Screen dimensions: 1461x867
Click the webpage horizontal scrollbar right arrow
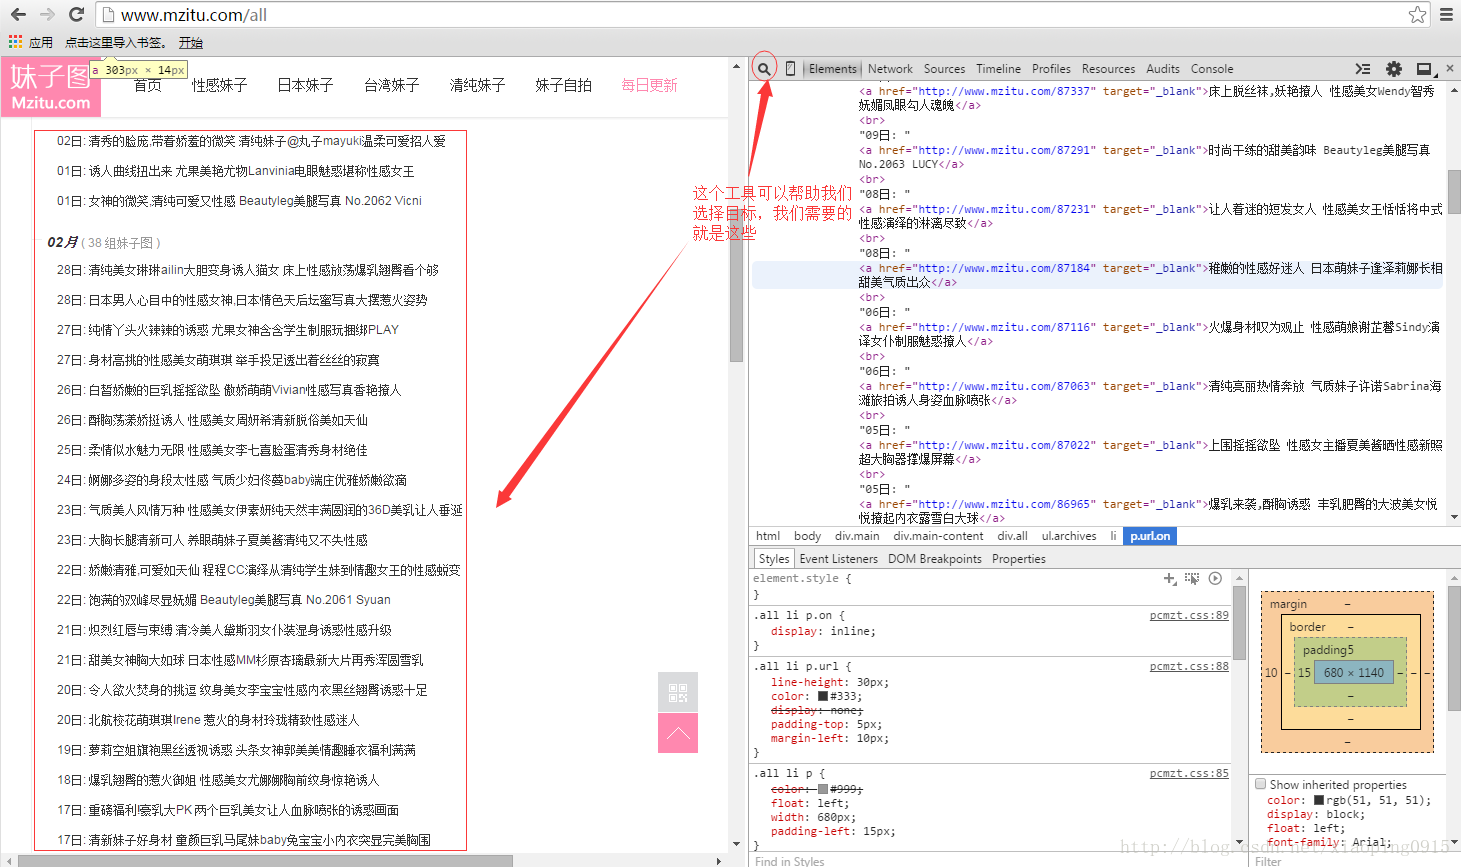(719, 860)
